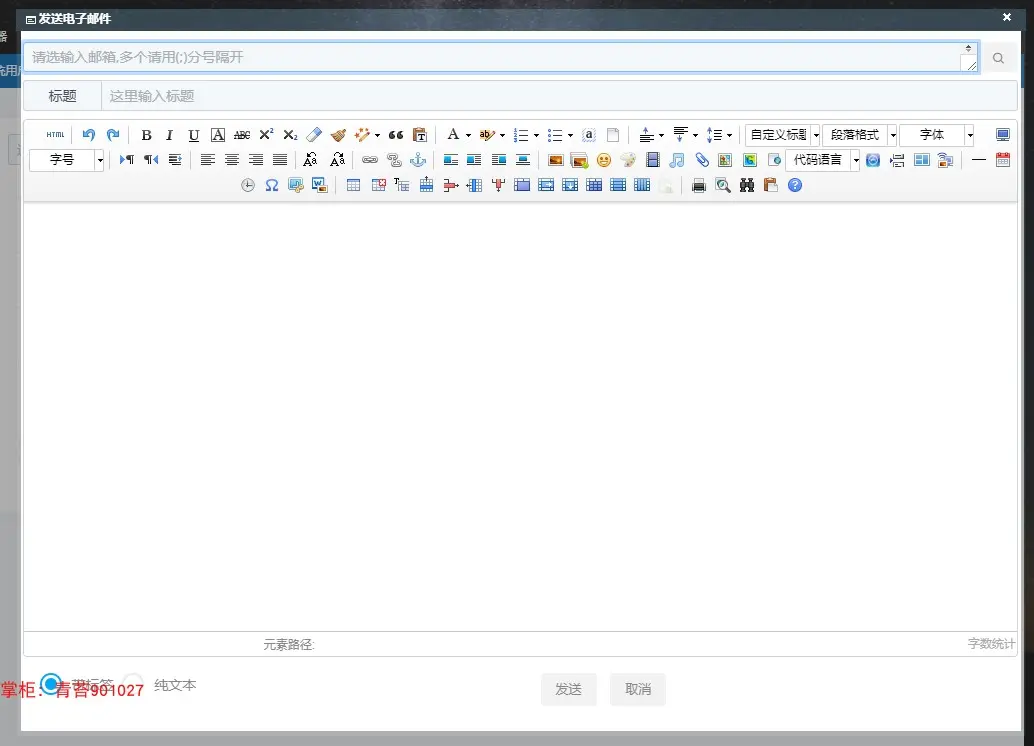Set right-to-left text direction
Screen dimensions: 1034x746
pos(151,160)
